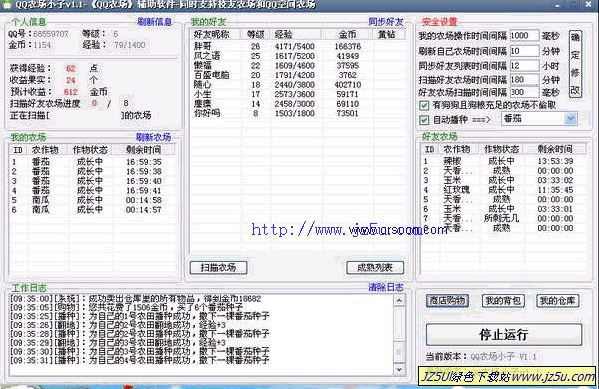Click the 金币 column header in friends list
Viewport: 599px width, 389px height.
coord(348,34)
